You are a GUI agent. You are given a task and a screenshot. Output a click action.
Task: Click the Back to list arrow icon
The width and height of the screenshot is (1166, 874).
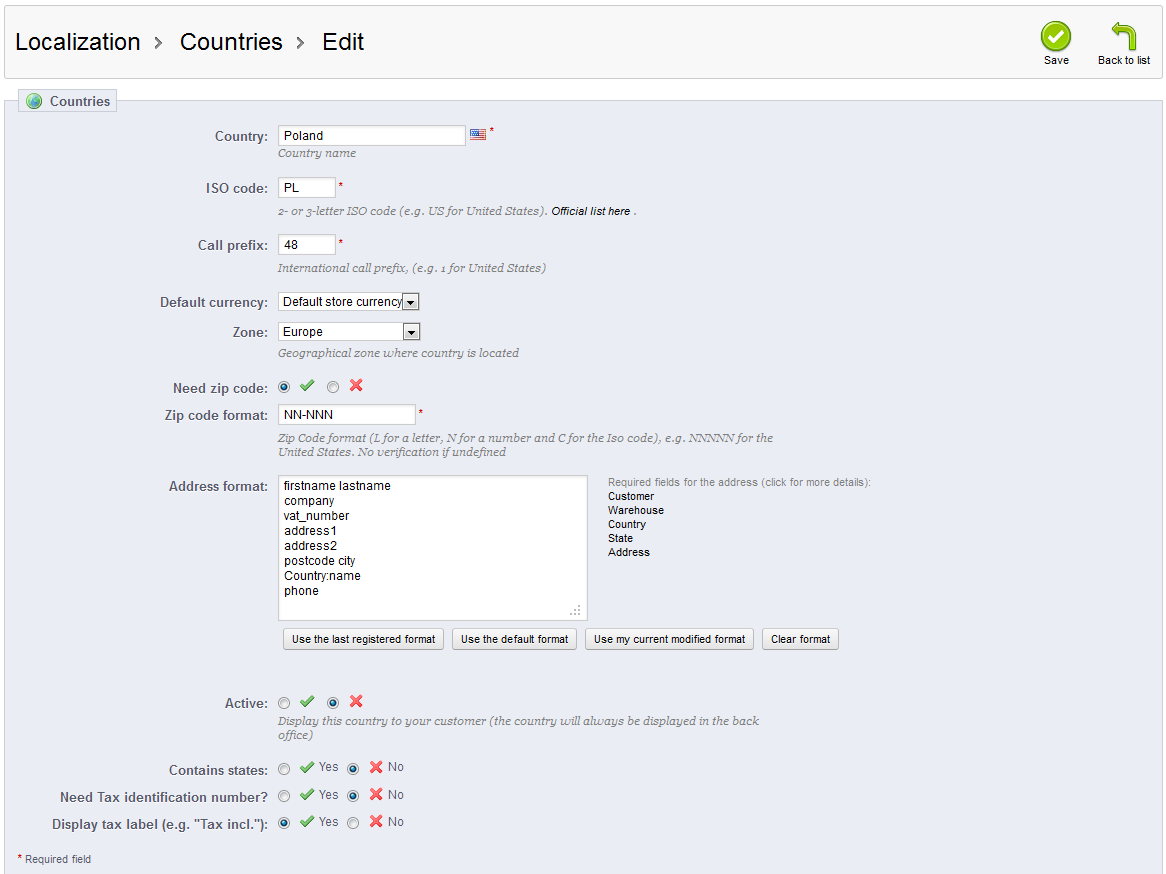tap(1123, 37)
